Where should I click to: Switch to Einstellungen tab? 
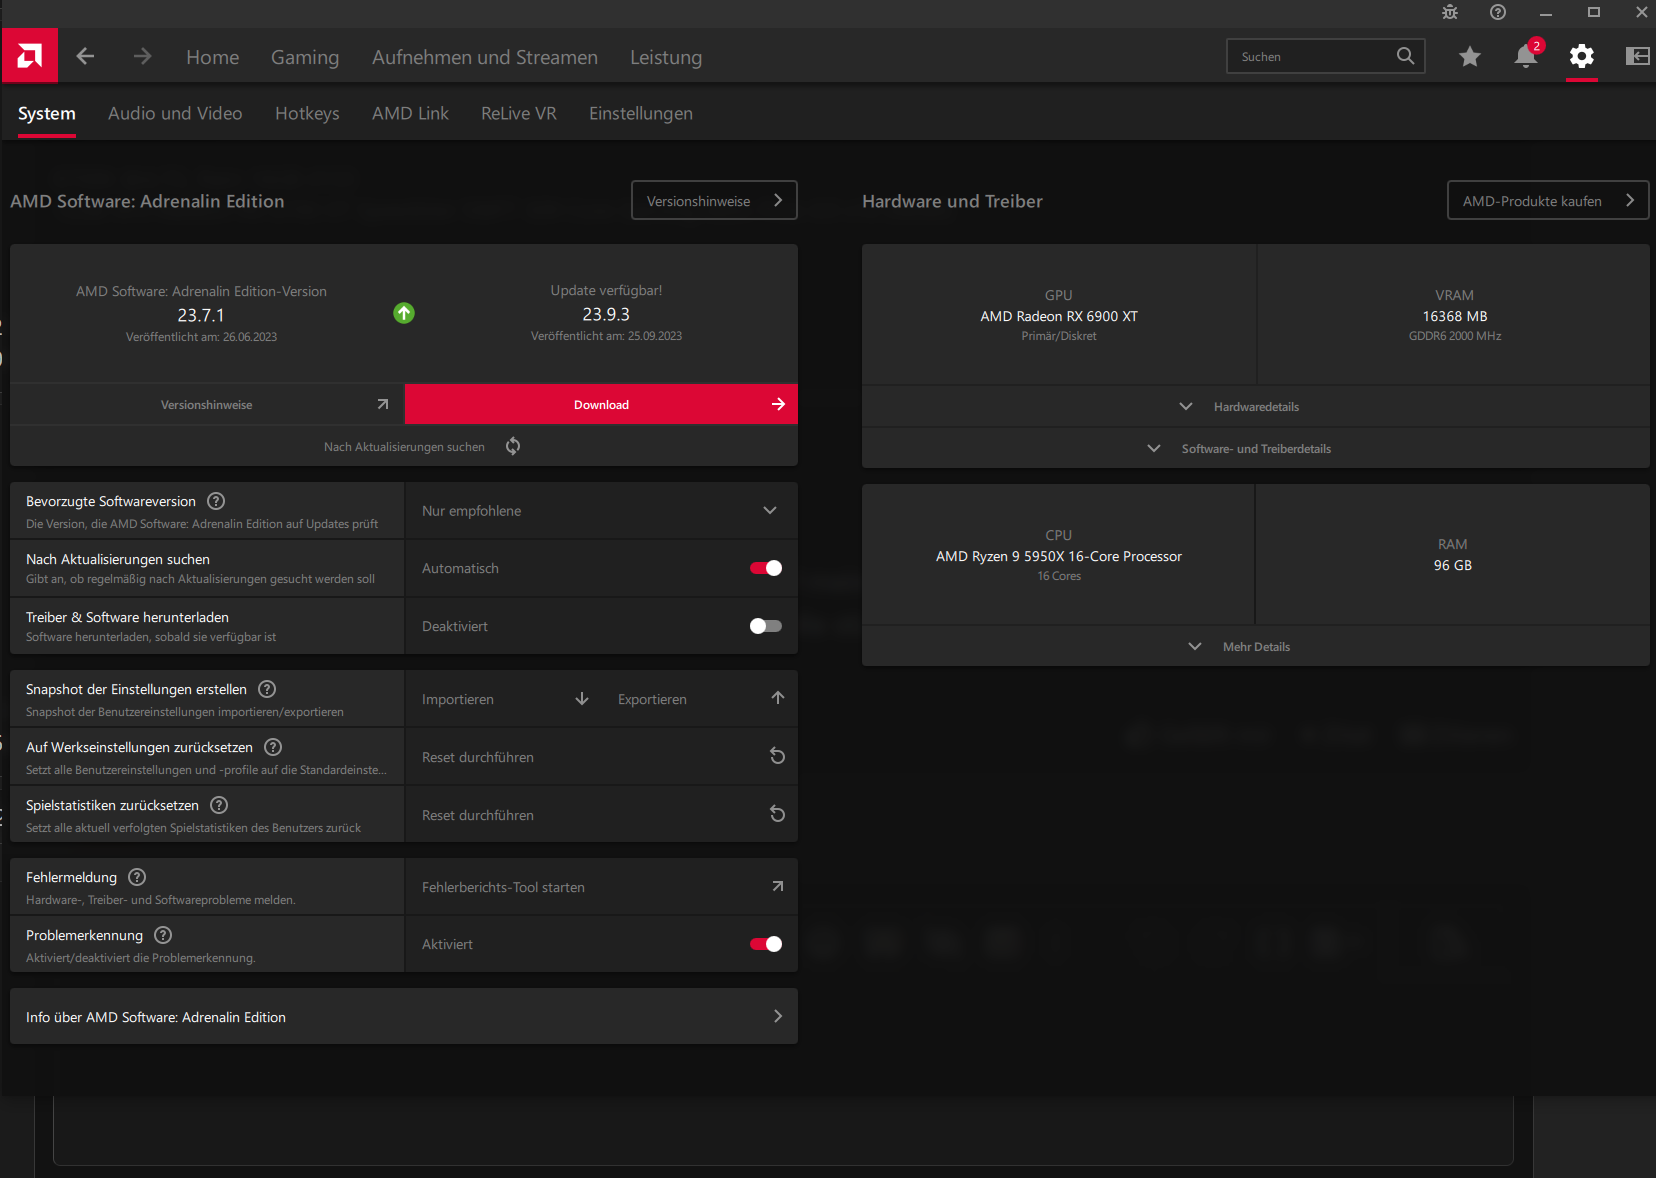pyautogui.click(x=641, y=113)
